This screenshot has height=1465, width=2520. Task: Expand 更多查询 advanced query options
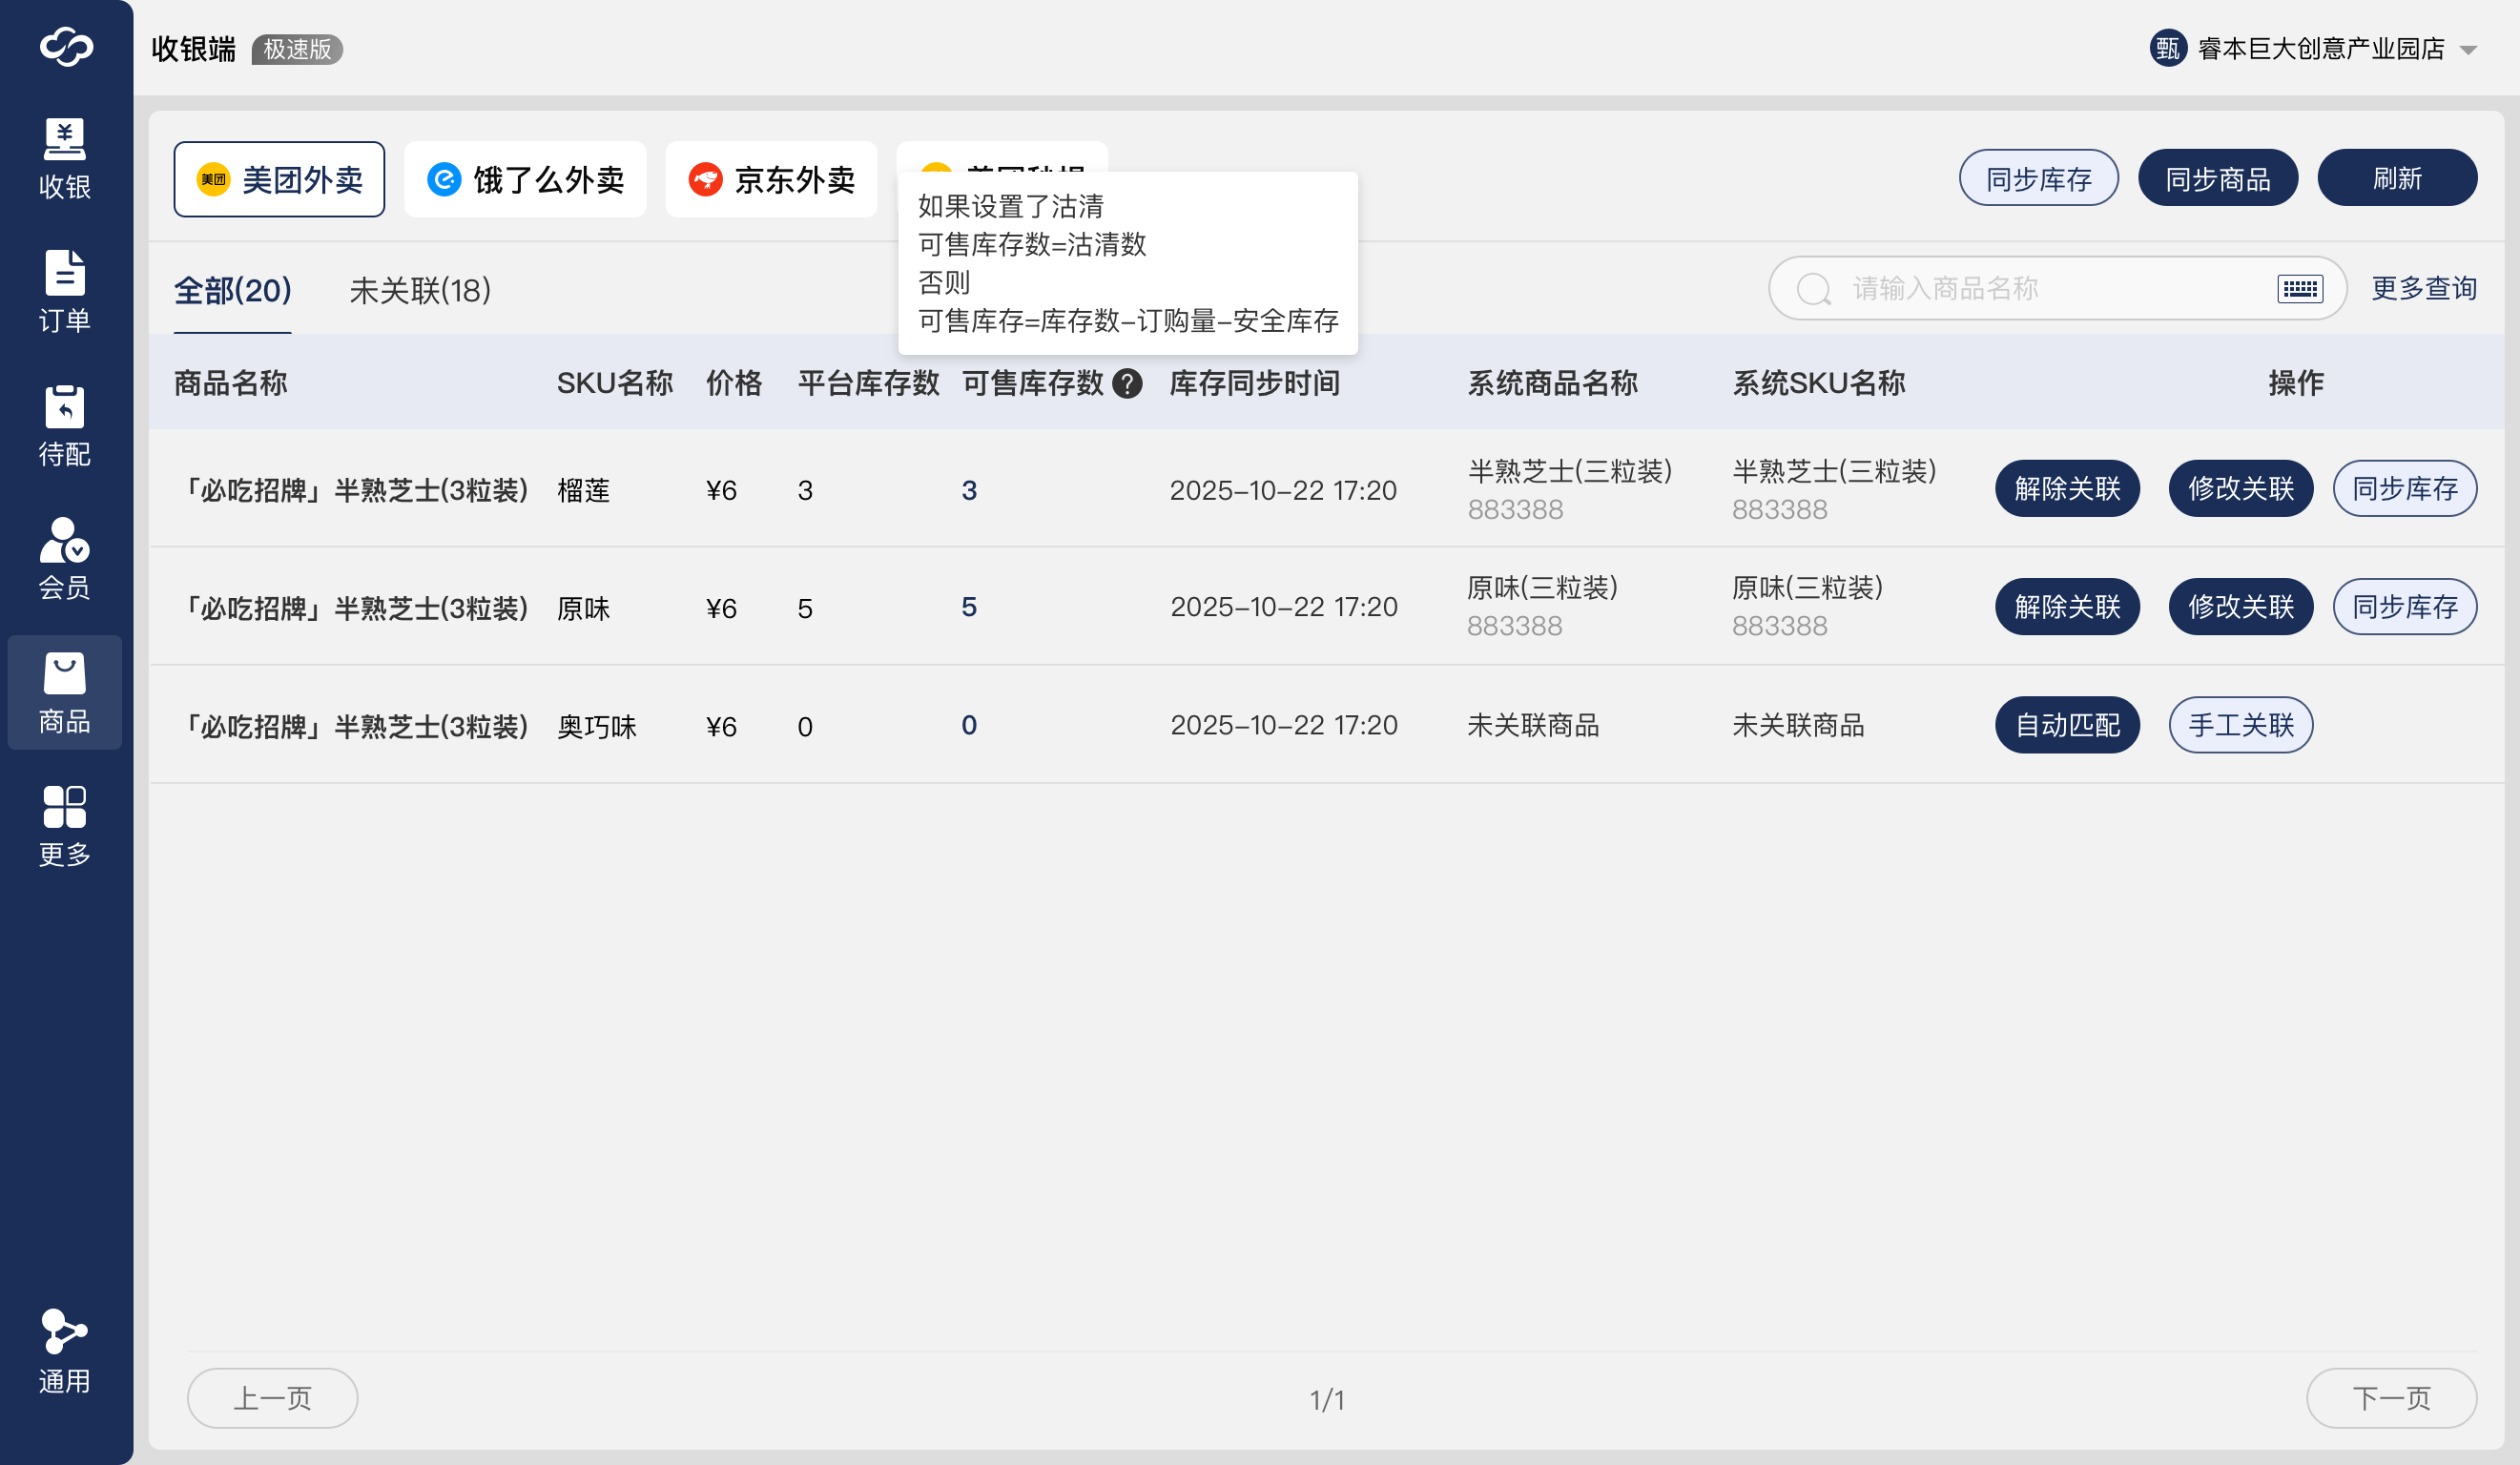click(2423, 289)
